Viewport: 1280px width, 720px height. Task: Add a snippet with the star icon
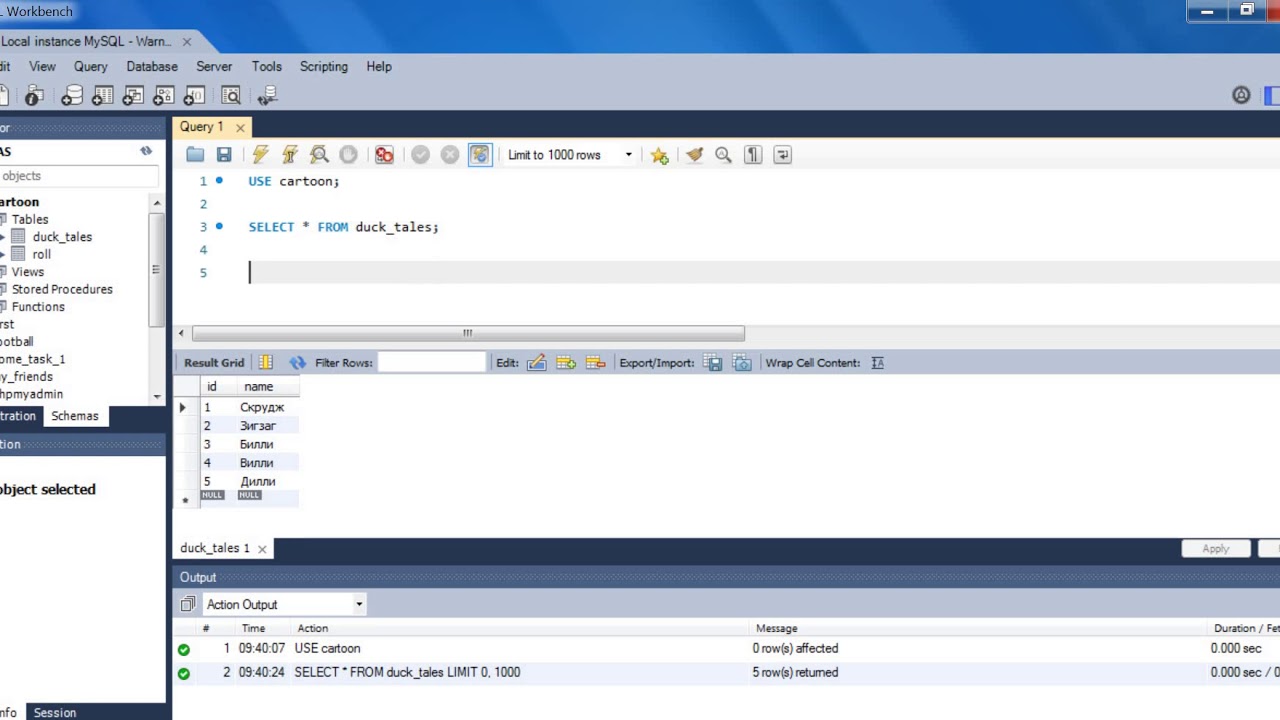pyautogui.click(x=659, y=155)
